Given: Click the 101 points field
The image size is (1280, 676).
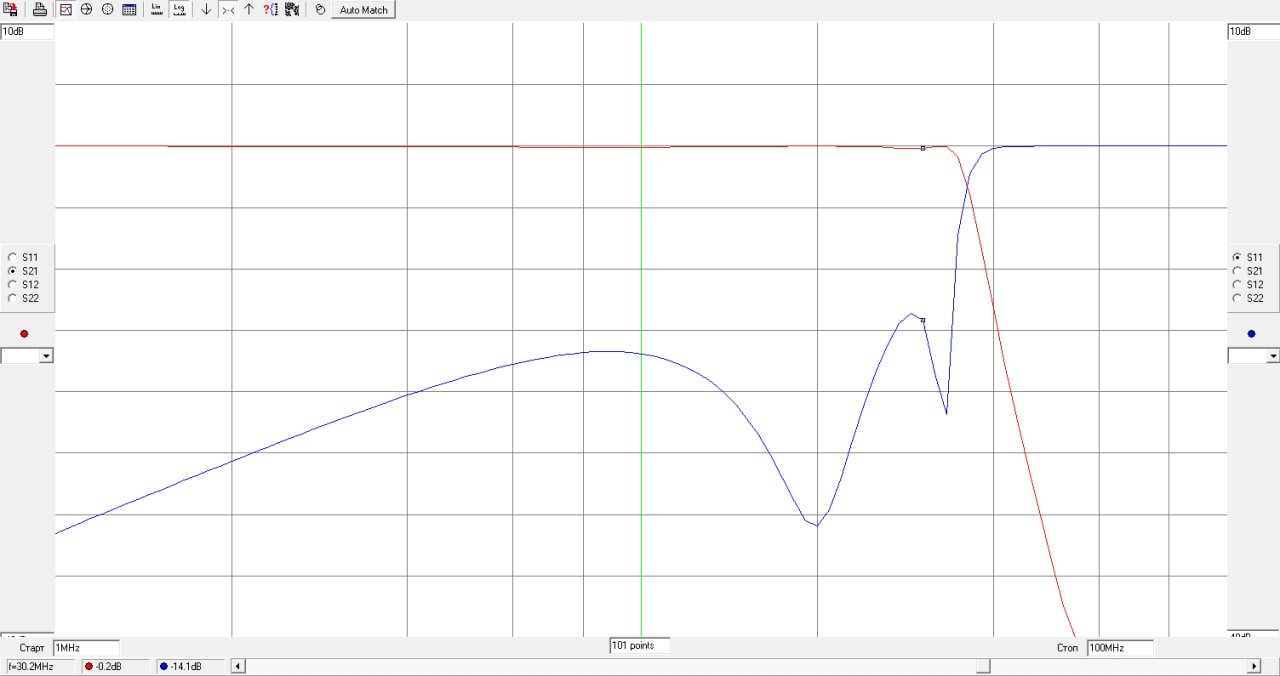Looking at the screenshot, I should tap(639, 646).
